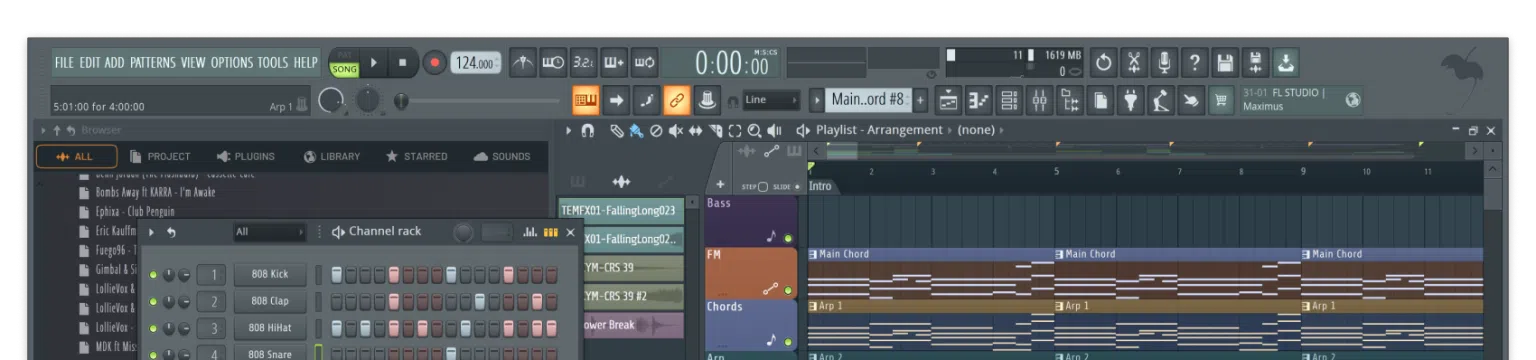Image resolution: width=1536 pixels, height=360 pixels.
Task: Open the TOOLS menu
Action: (x=272, y=63)
